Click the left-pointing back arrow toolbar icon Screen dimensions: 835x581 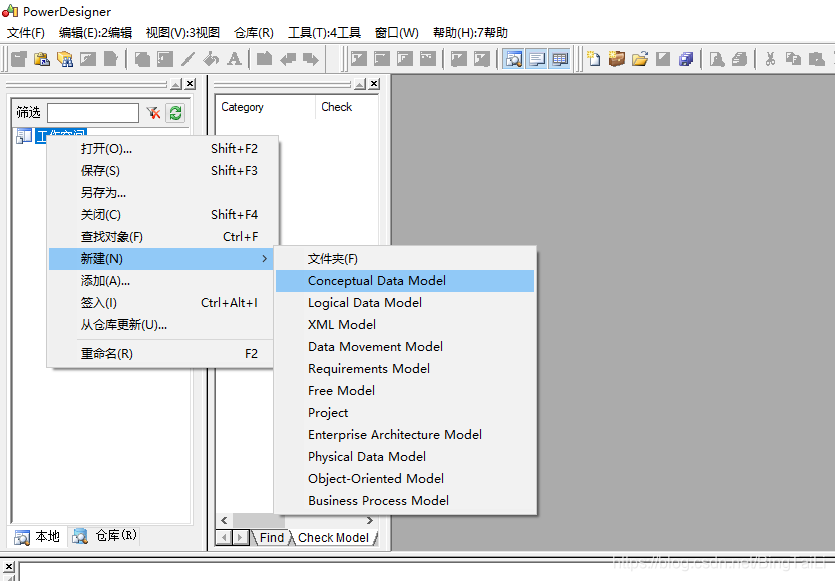pyautogui.click(x=288, y=59)
